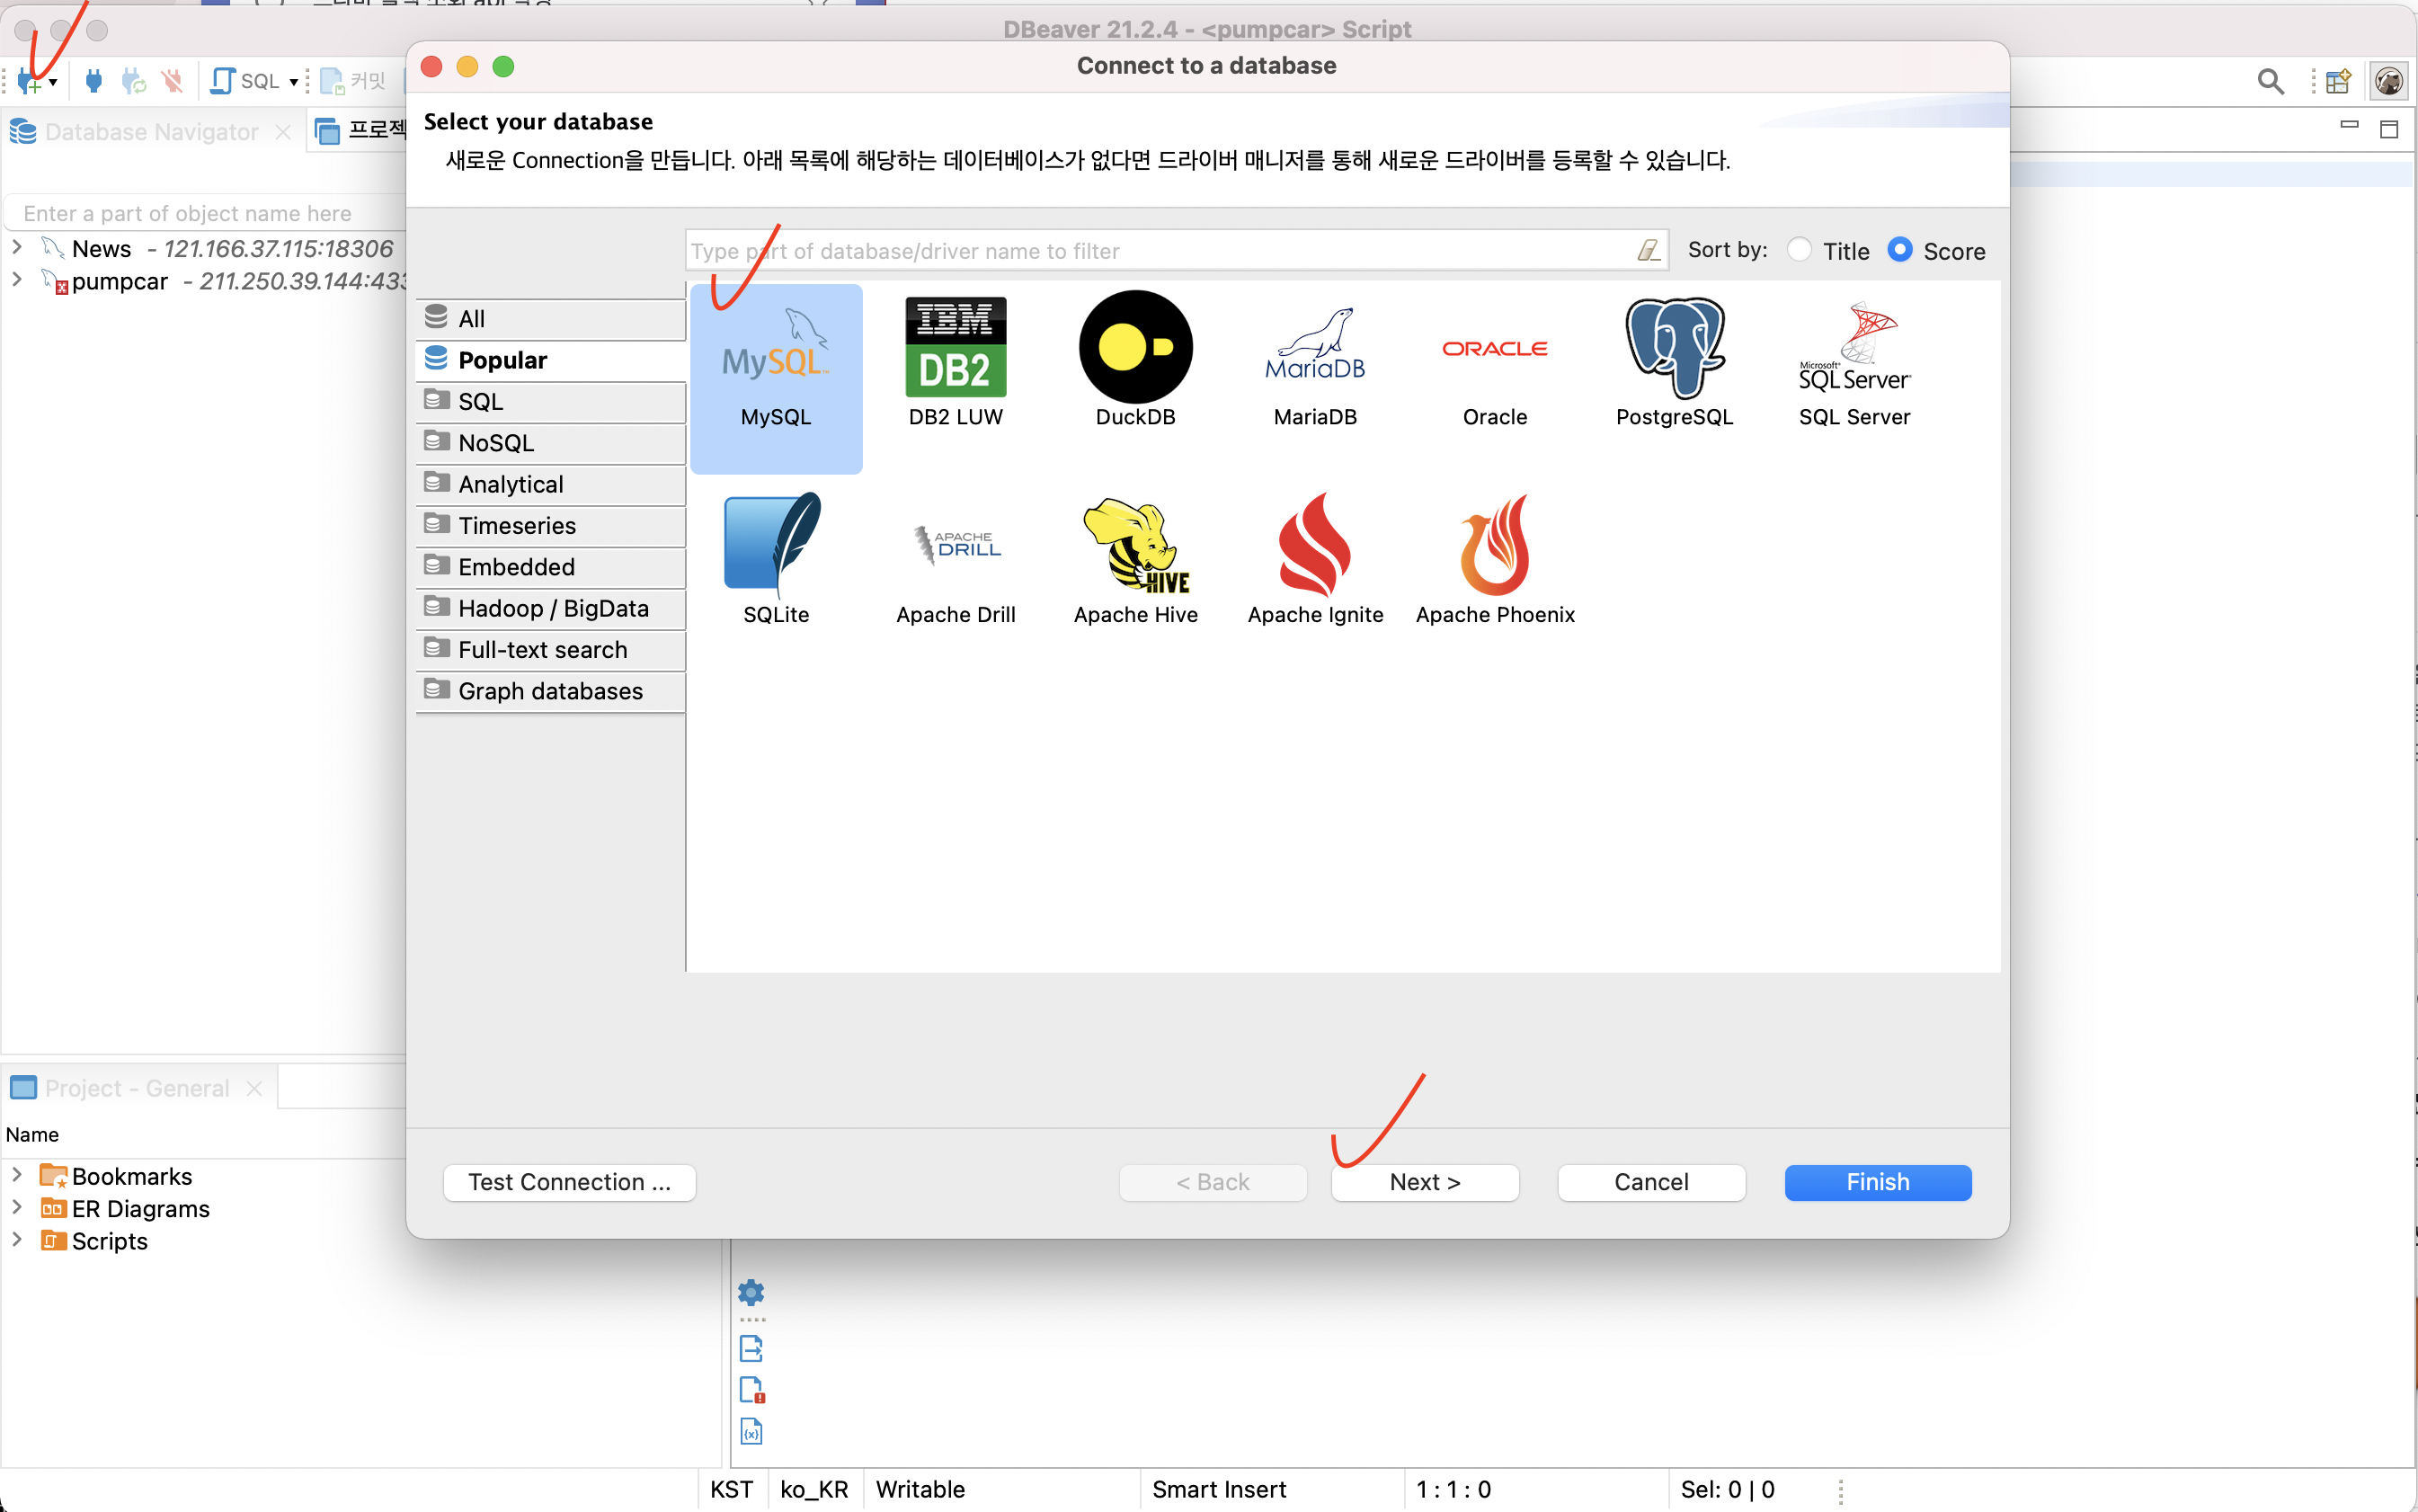Click the Disconnect toolbar icon
The width and height of the screenshot is (2418, 1512).
[173, 81]
